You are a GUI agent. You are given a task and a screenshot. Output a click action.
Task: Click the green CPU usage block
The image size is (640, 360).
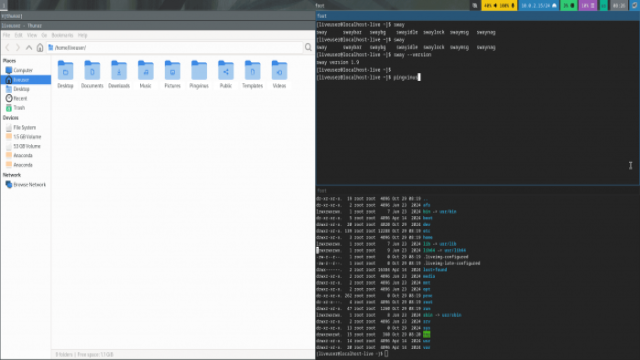[569, 6]
